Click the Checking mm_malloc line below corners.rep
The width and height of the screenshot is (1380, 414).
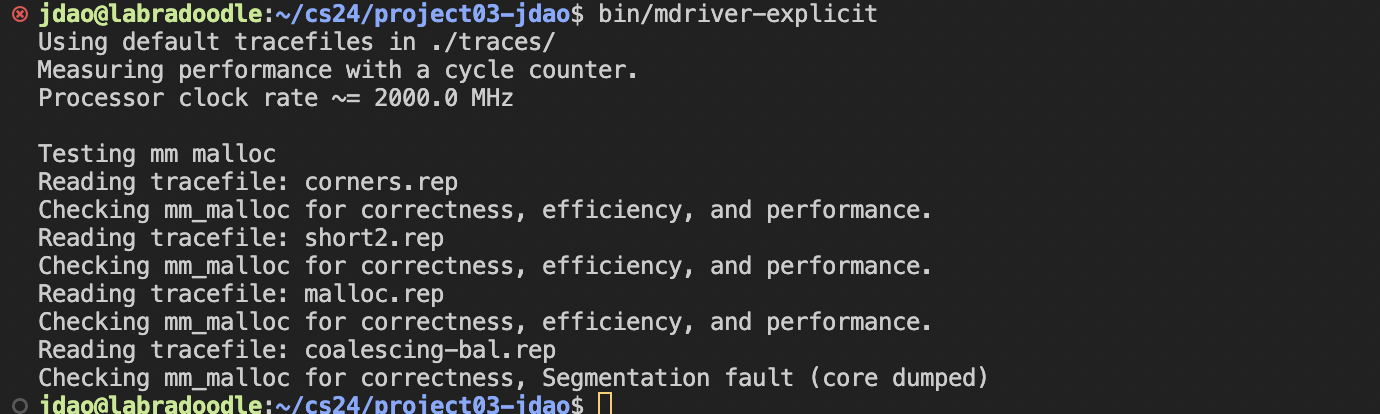[x=485, y=211]
